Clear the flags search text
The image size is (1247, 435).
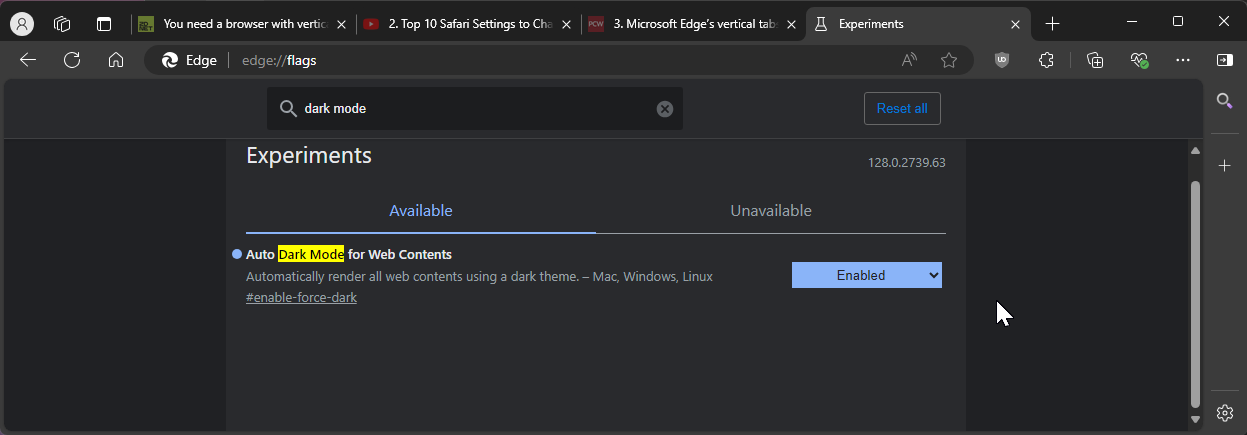[x=665, y=108]
